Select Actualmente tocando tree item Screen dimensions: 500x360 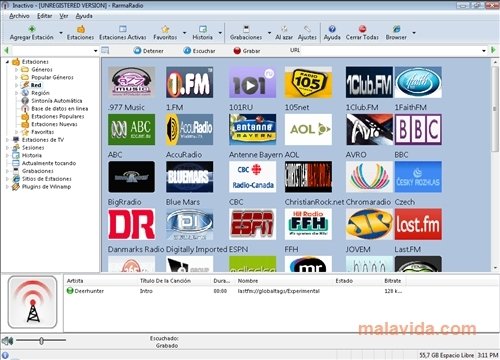click(49, 163)
